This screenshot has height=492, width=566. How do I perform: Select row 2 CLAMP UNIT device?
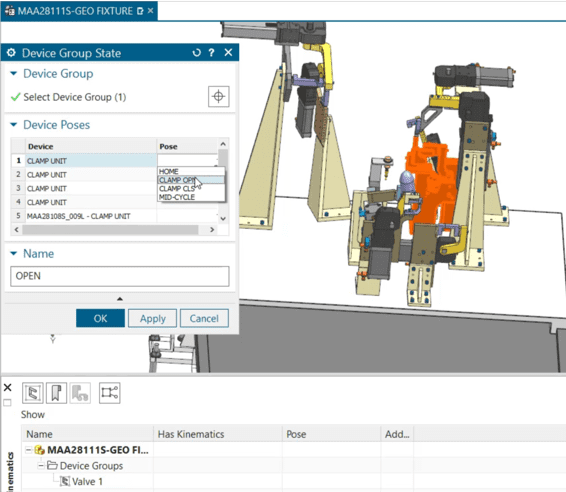(91, 175)
